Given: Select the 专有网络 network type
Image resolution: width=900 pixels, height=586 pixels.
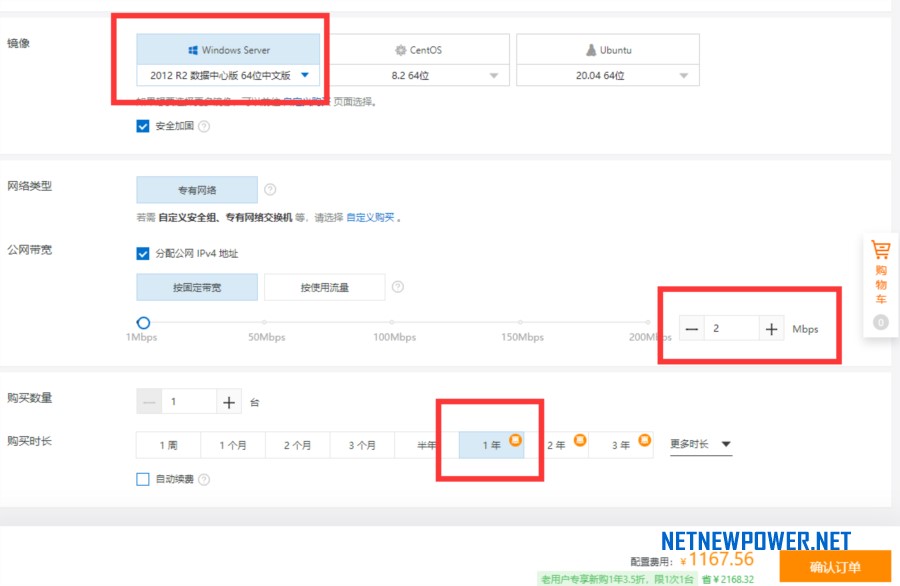Looking at the screenshot, I should [197, 190].
